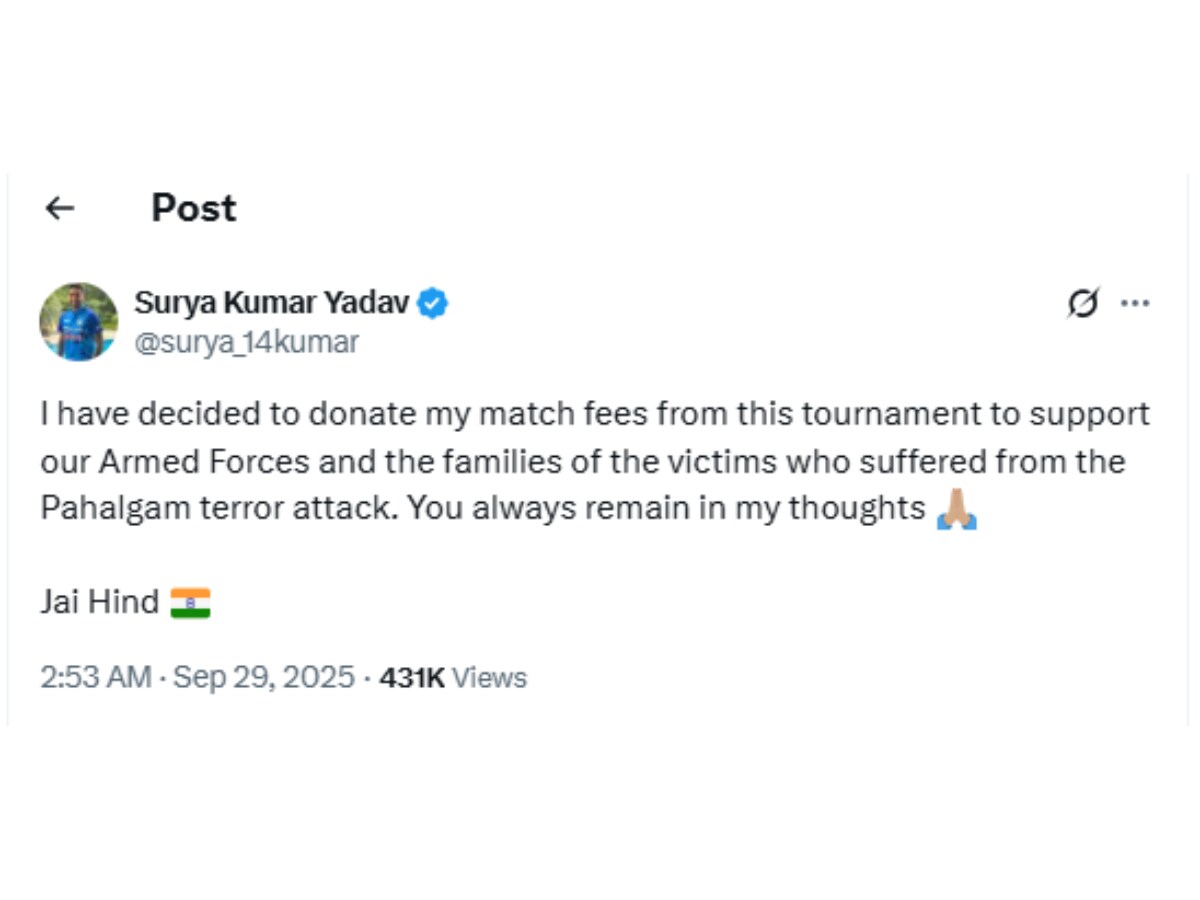This screenshot has width=1200, height=900.
Task: Click the Indian flag emoji
Action: pyautogui.click(x=190, y=602)
